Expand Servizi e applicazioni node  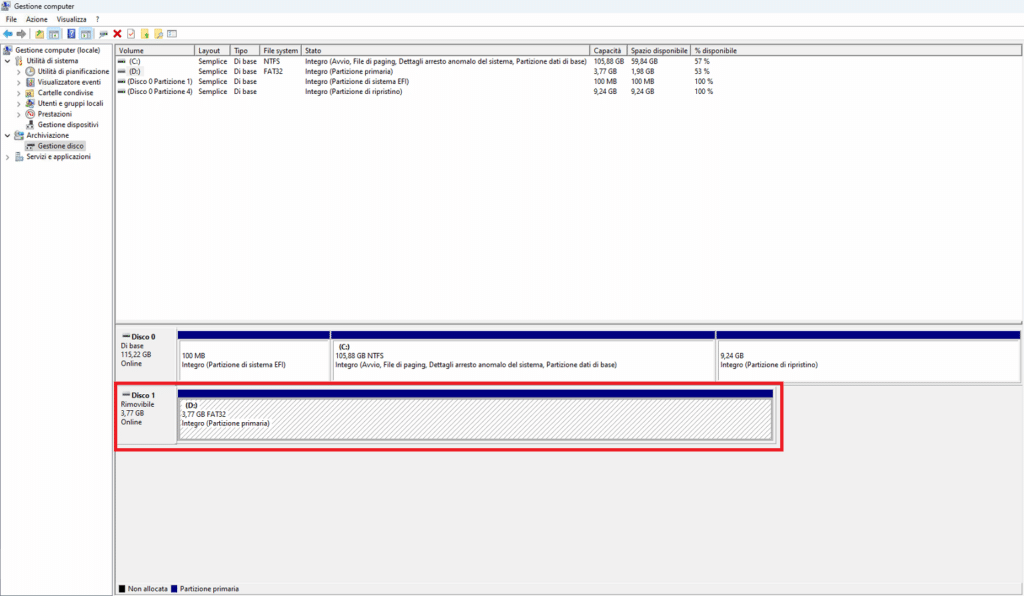(x=8, y=157)
